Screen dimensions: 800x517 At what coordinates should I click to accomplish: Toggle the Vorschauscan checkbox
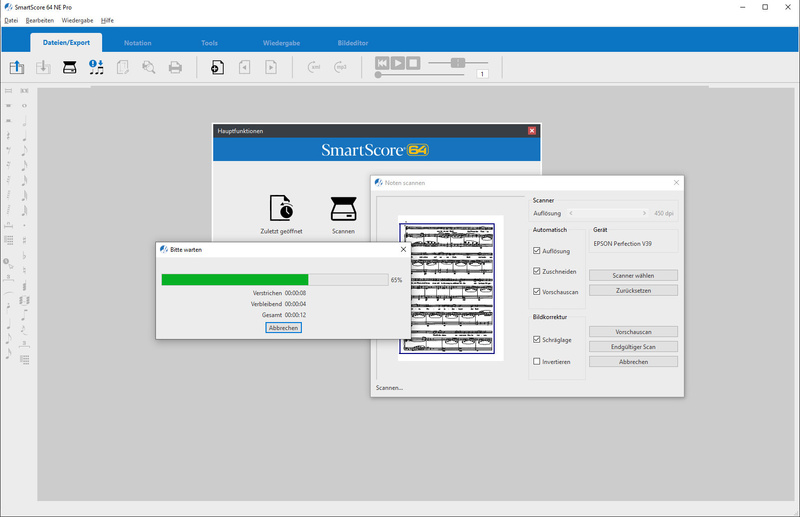coord(536,291)
